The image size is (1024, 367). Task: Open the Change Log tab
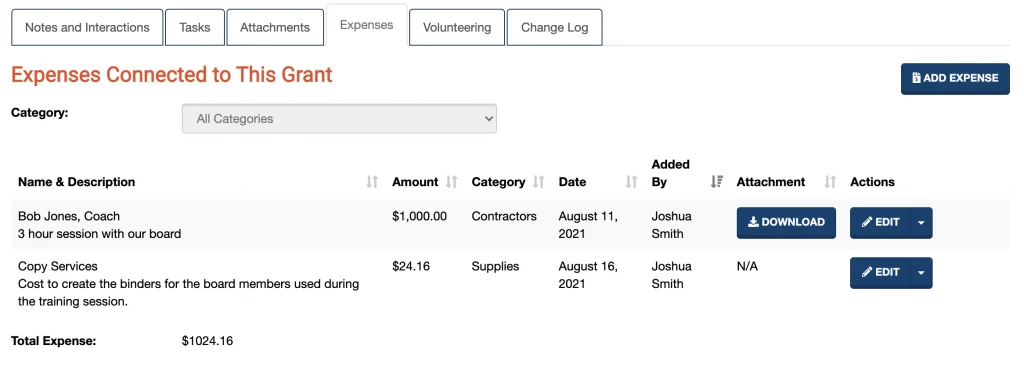(554, 27)
